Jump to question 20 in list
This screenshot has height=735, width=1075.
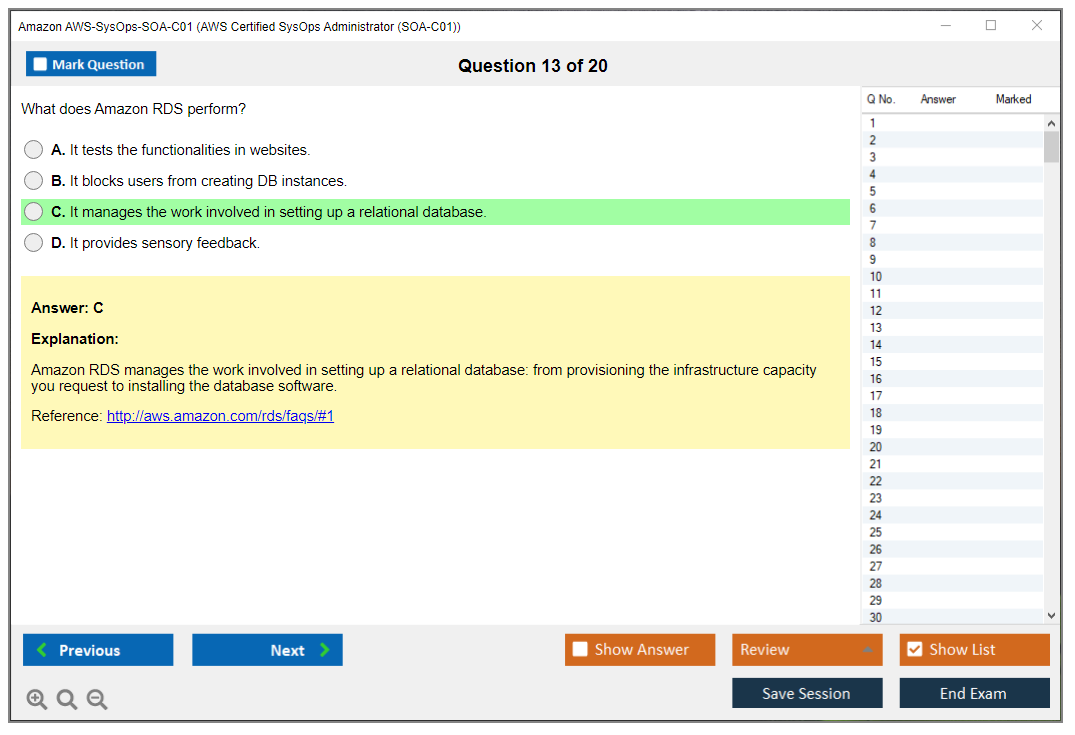click(876, 447)
